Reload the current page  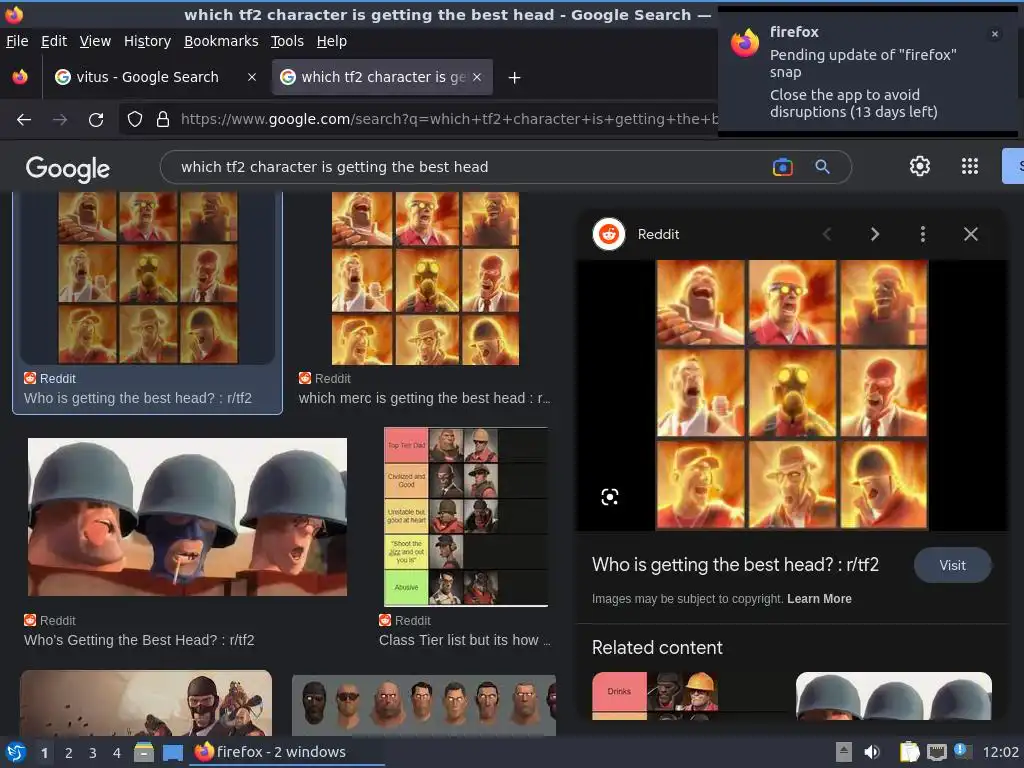click(96, 120)
